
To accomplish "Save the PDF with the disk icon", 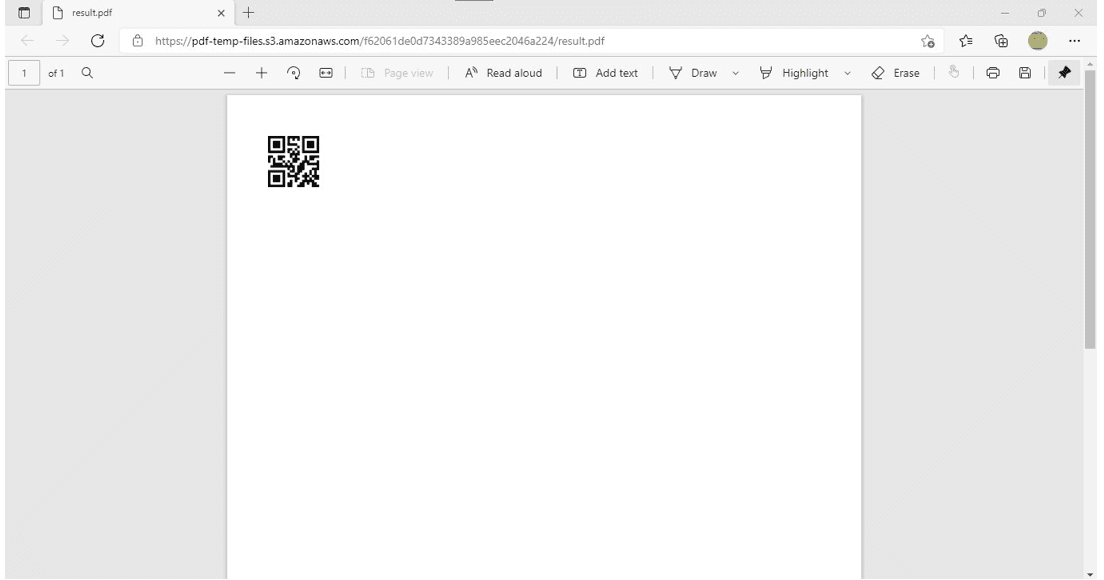I will 1025,73.
